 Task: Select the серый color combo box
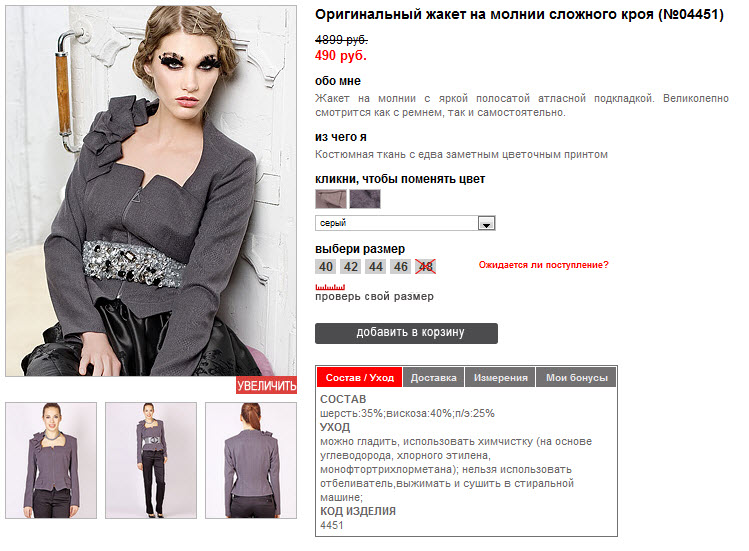pos(405,223)
